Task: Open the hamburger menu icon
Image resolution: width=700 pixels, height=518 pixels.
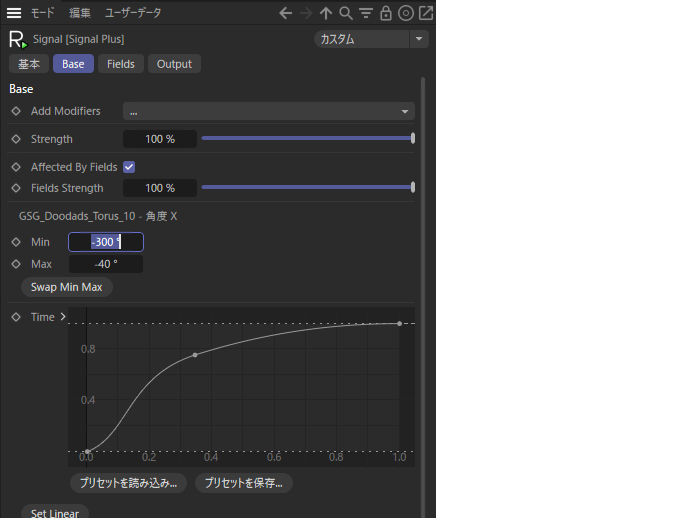Action: coord(14,13)
